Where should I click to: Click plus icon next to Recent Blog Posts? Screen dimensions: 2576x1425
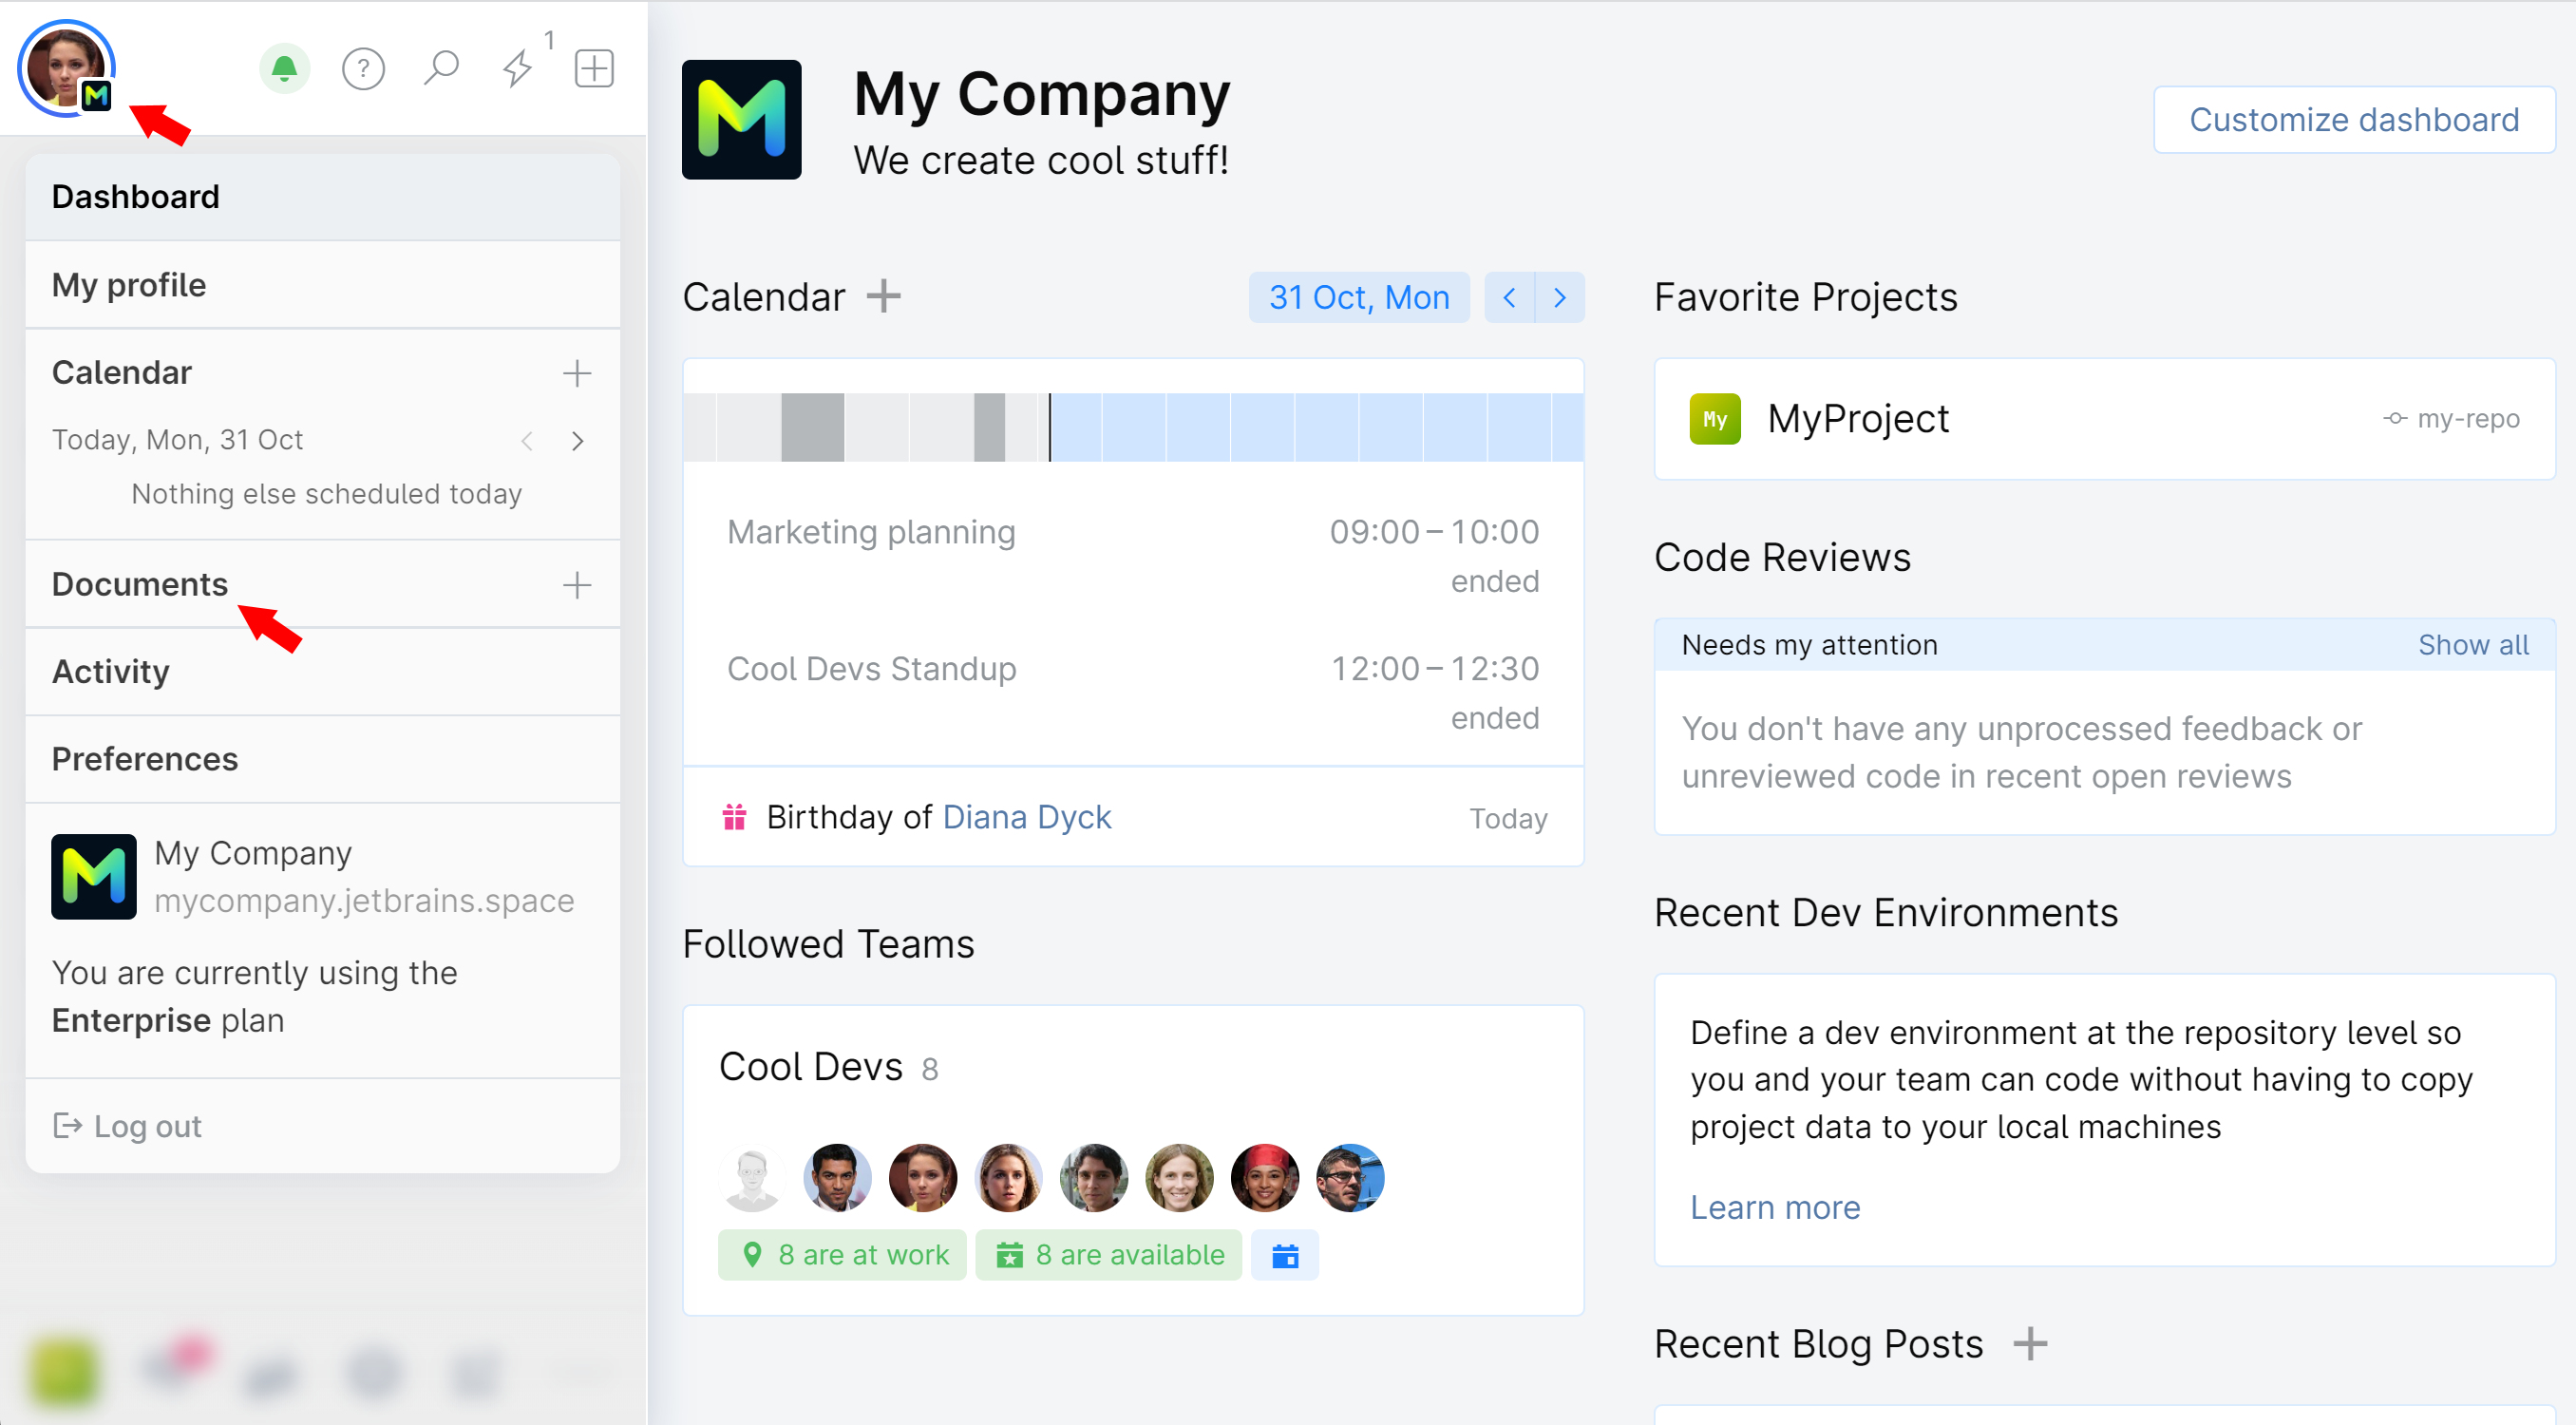2029,1344
